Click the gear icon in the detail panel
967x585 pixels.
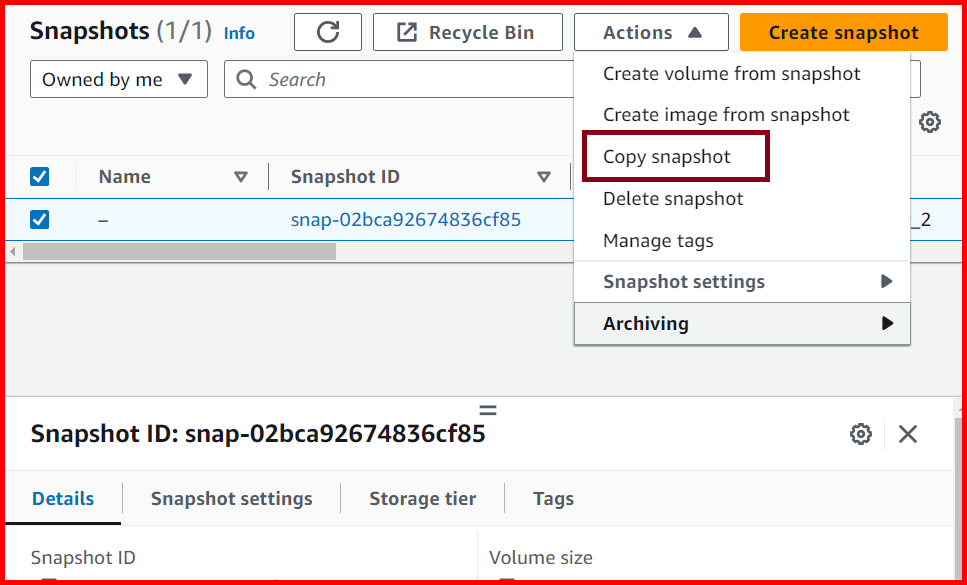pos(860,434)
